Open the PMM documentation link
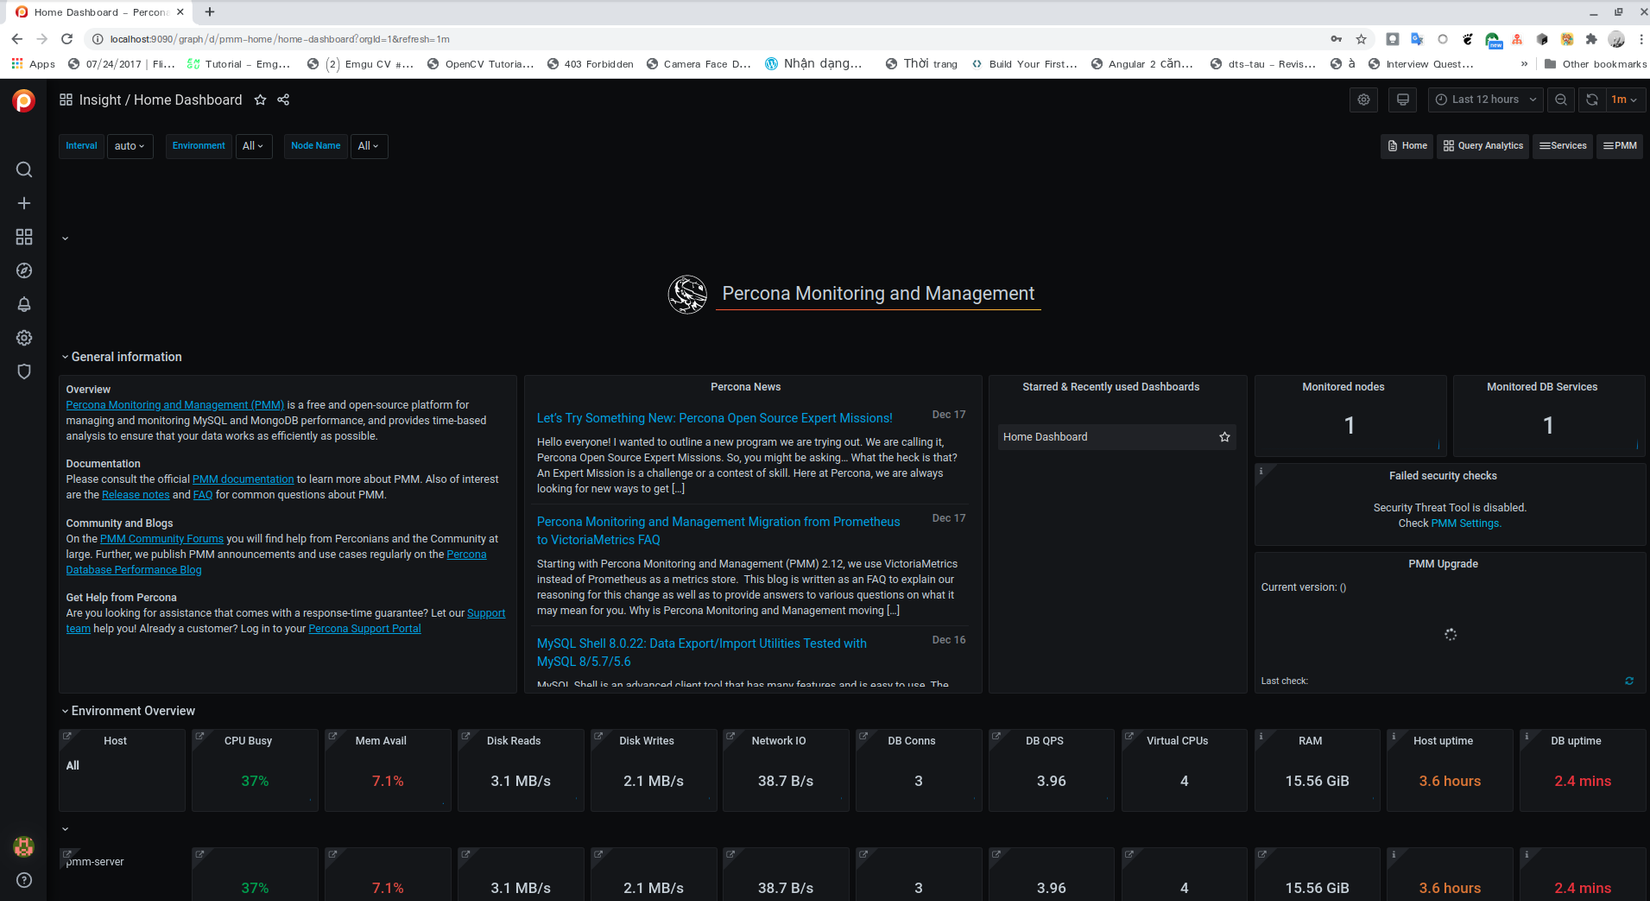The height and width of the screenshot is (901, 1650). pos(243,479)
